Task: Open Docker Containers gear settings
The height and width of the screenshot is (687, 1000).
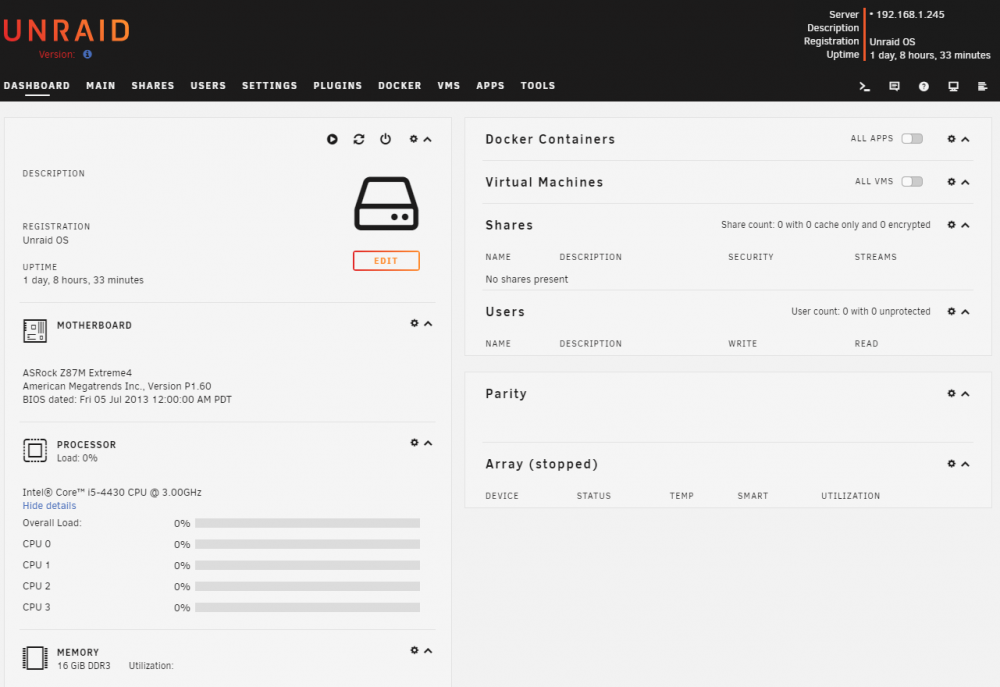Action: 951,138
